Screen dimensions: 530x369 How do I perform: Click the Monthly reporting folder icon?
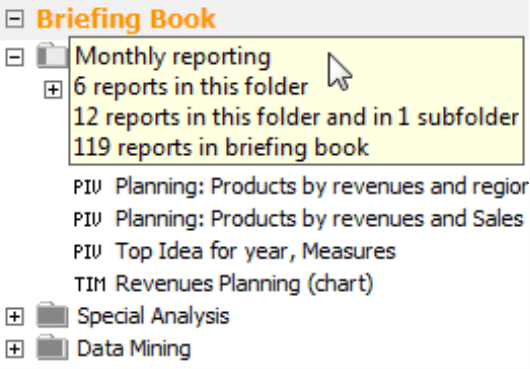[52, 55]
